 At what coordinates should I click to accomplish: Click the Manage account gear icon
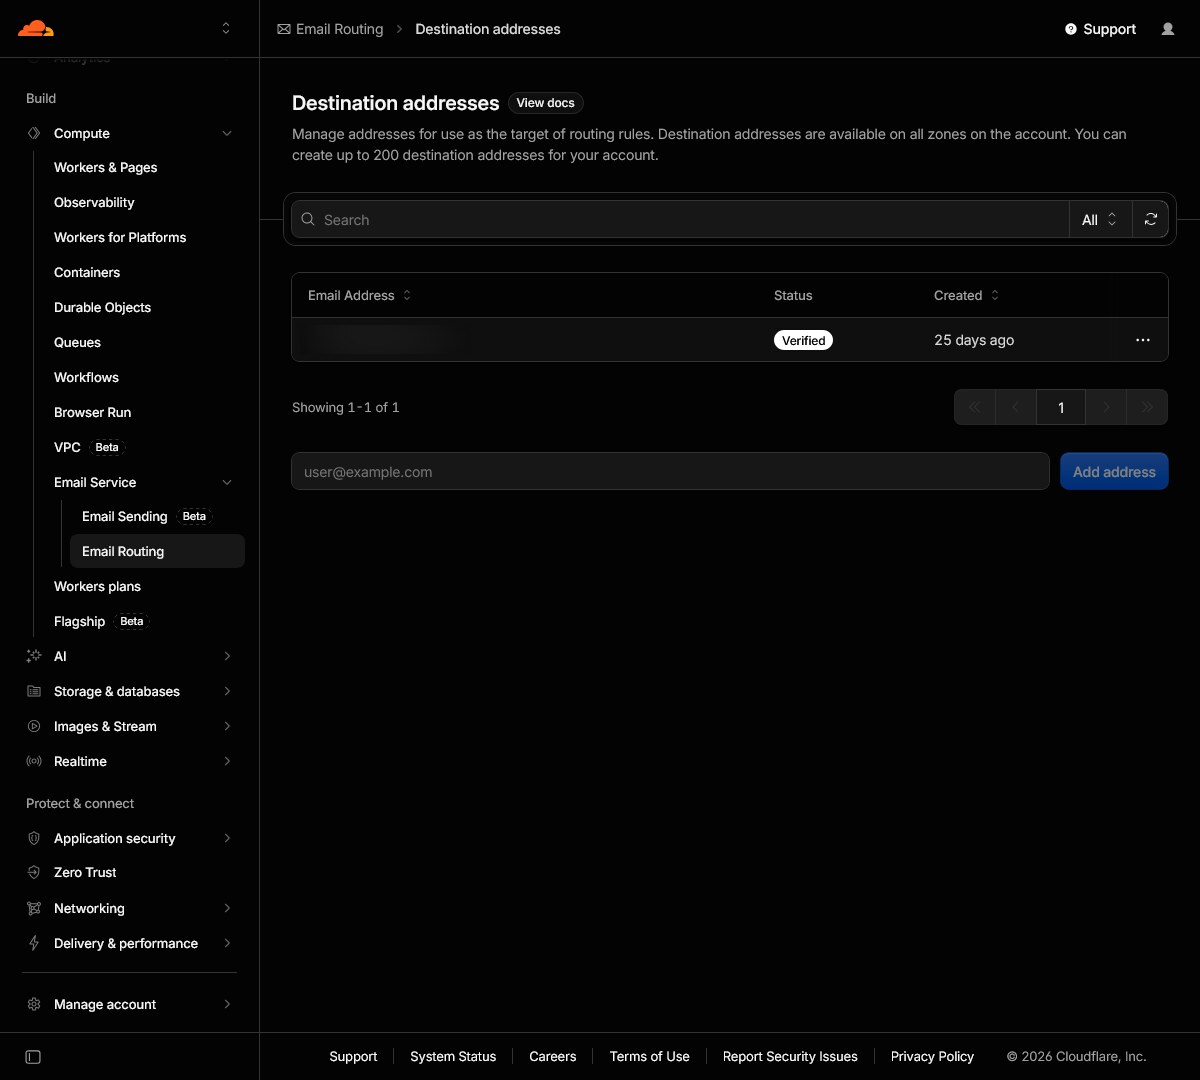pyautogui.click(x=34, y=1004)
